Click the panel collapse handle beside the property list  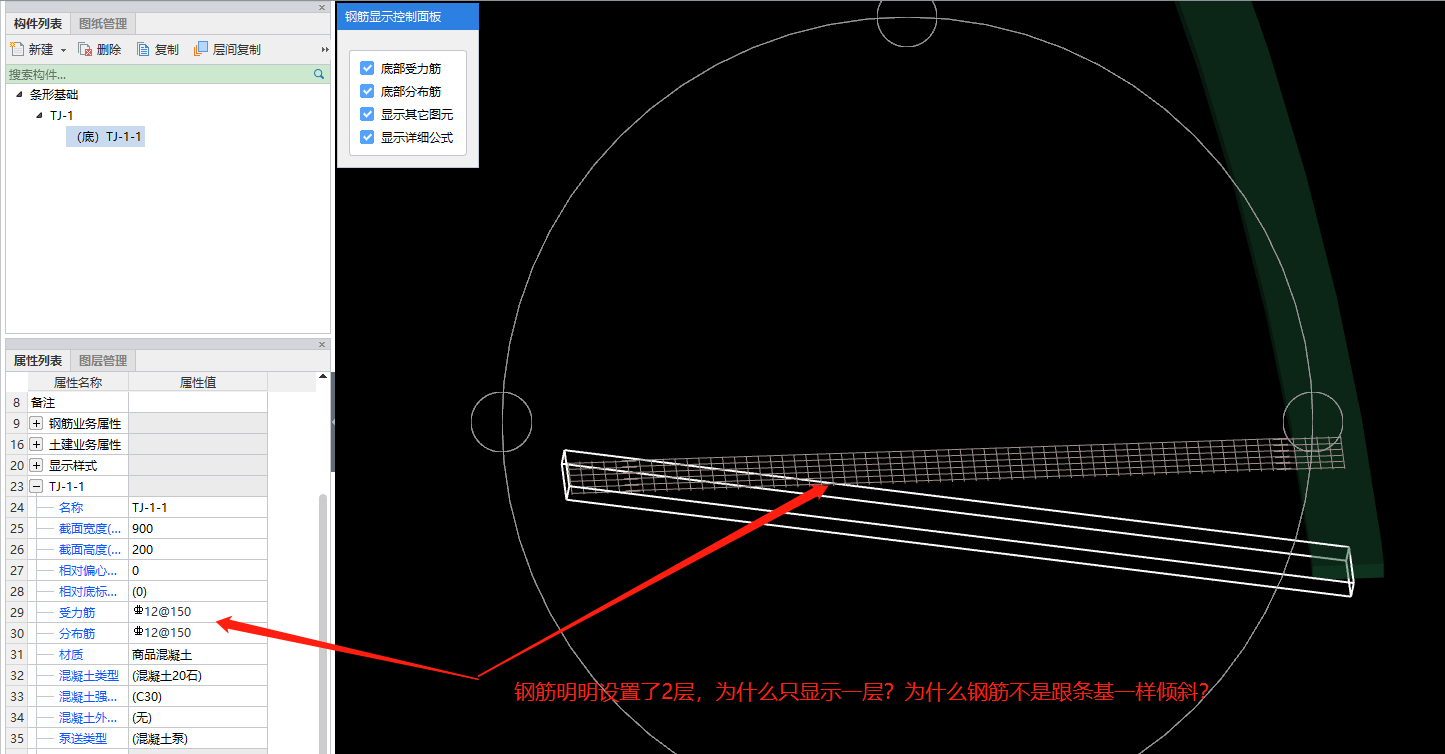332,424
